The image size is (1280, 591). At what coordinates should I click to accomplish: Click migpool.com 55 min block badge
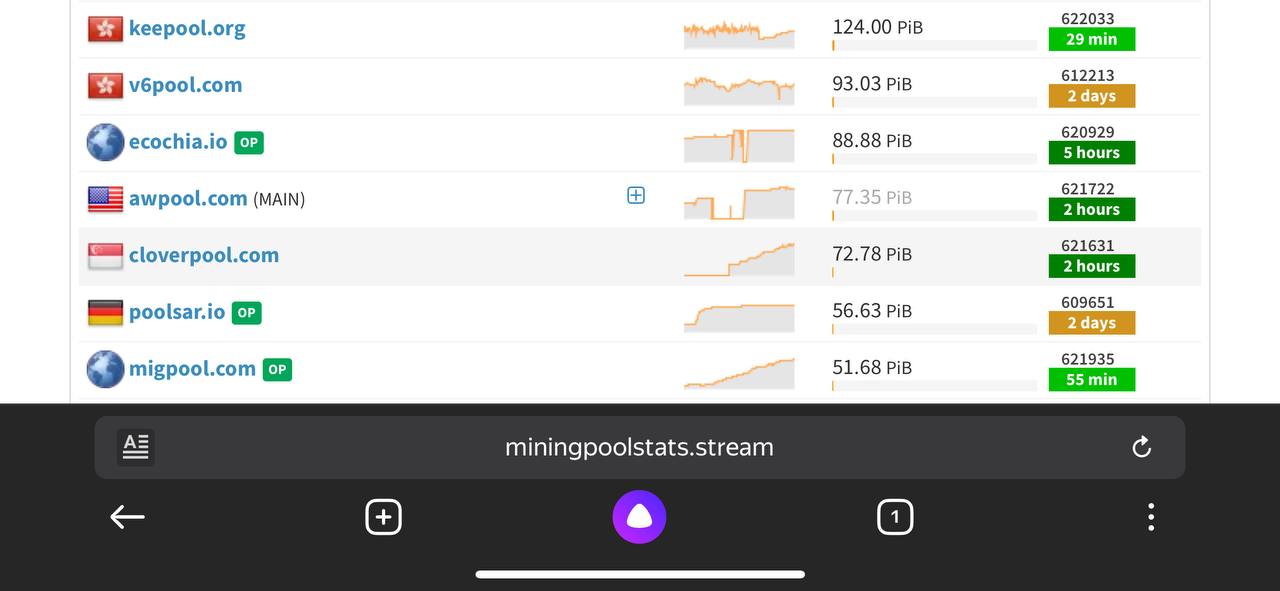point(1091,380)
